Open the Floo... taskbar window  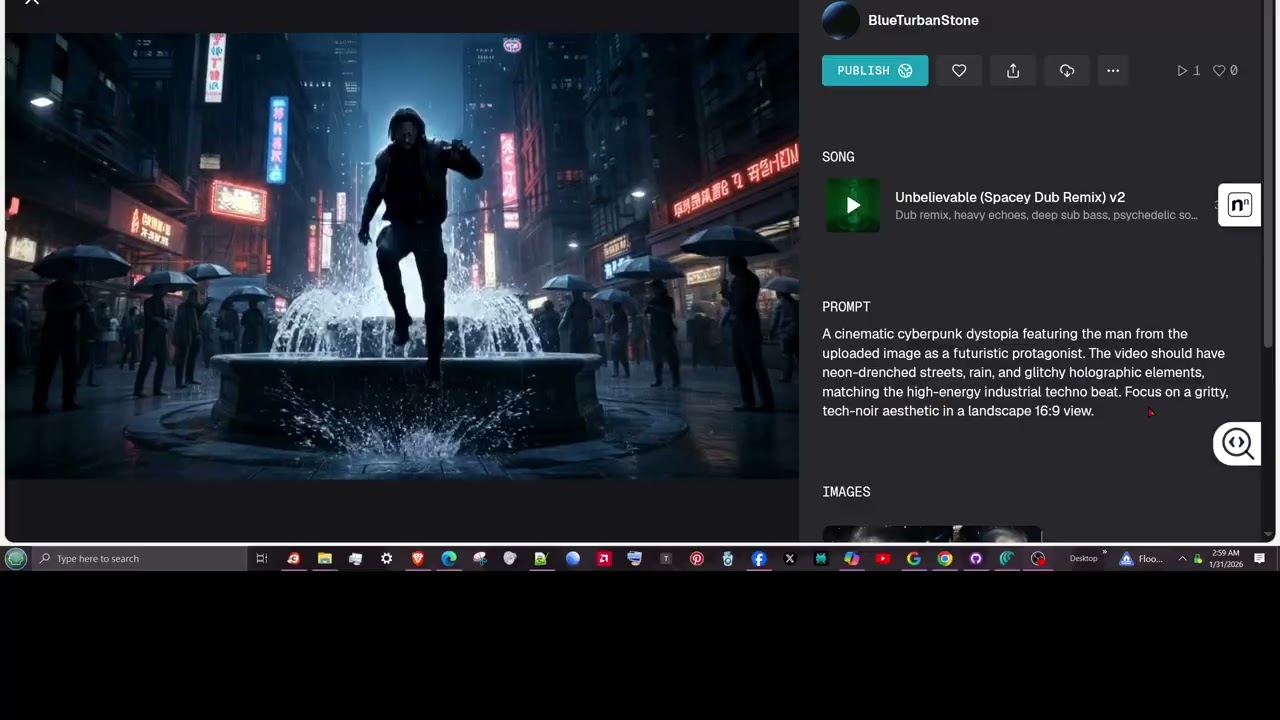(x=1142, y=559)
